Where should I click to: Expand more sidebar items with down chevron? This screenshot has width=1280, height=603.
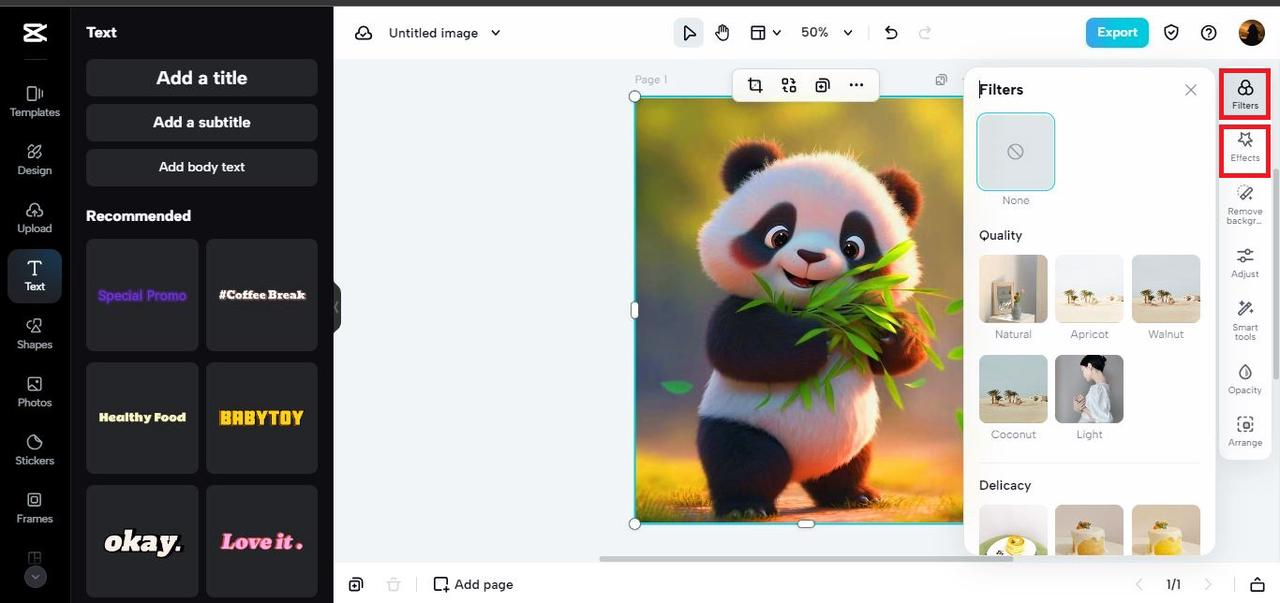[x=35, y=577]
